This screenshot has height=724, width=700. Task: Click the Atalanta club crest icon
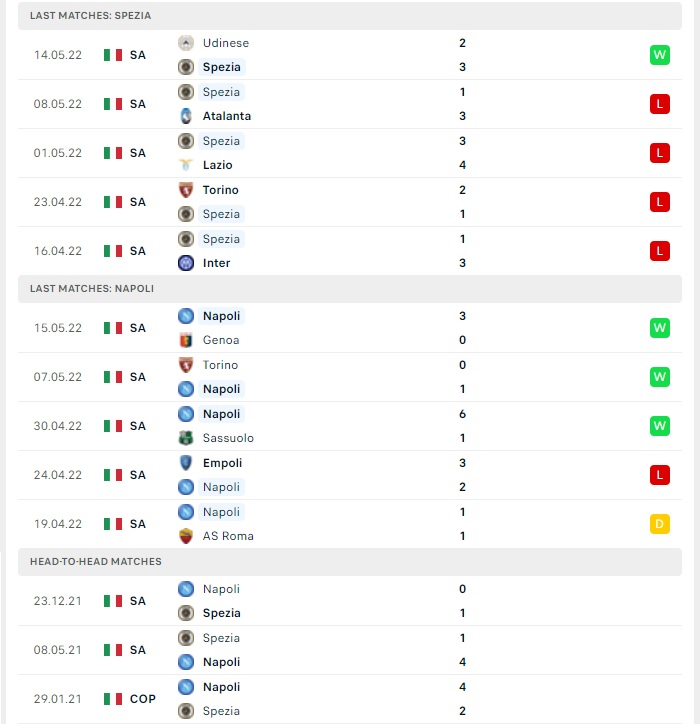coord(186,116)
